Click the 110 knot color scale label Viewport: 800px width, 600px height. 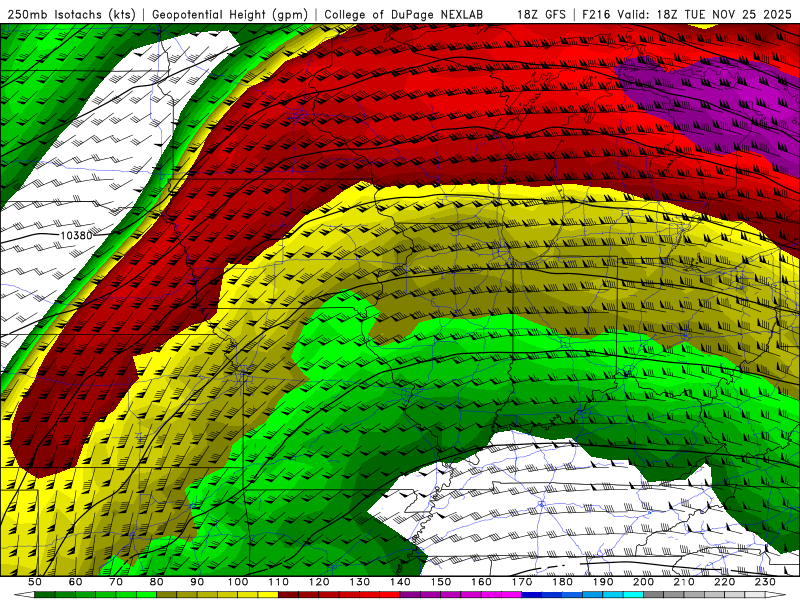pyautogui.click(x=278, y=582)
